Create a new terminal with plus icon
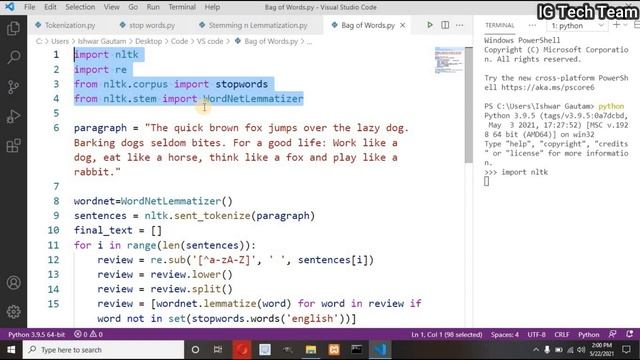Image resolution: width=640 pixels, height=360 pixels. 616,25
